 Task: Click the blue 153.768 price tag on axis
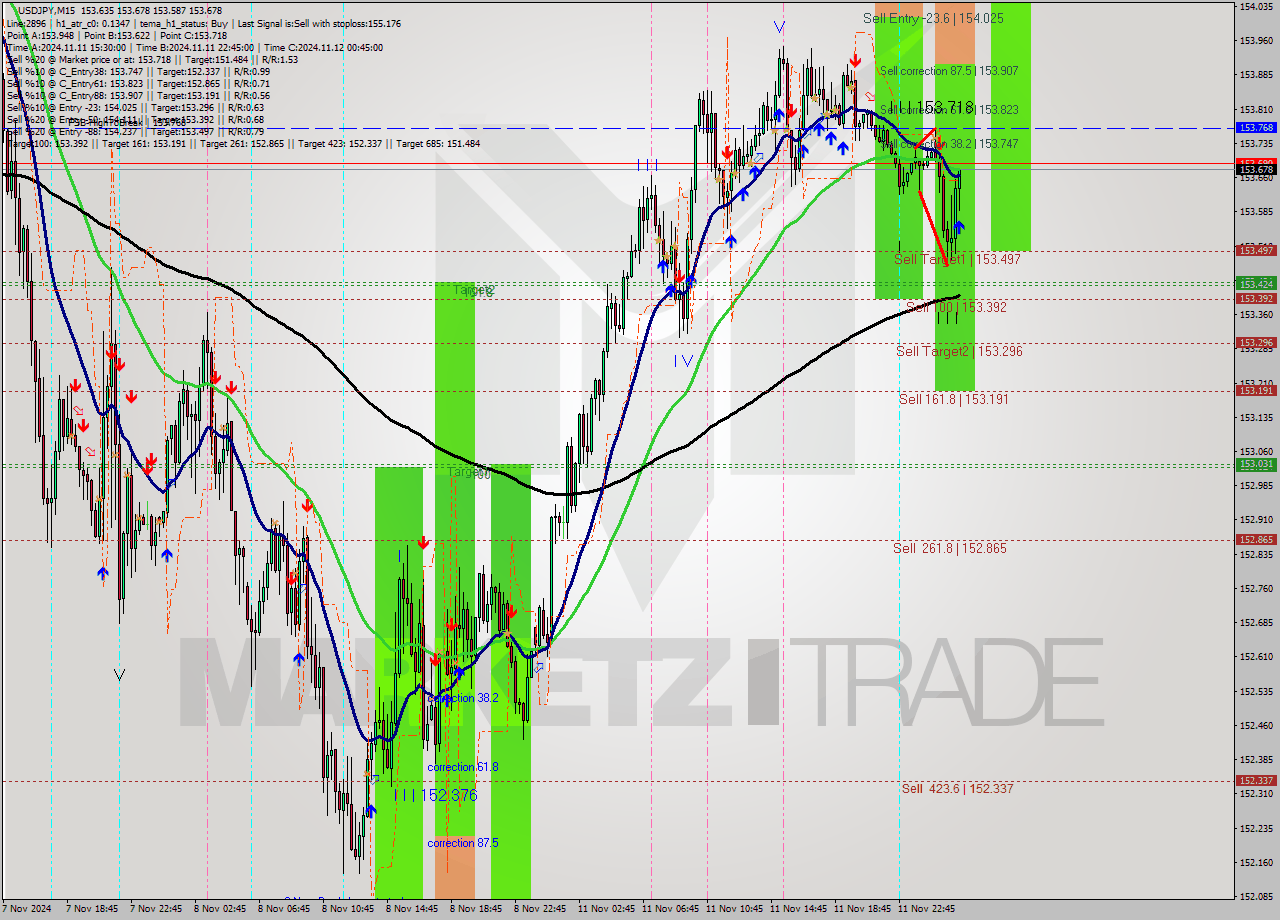coord(1256,128)
